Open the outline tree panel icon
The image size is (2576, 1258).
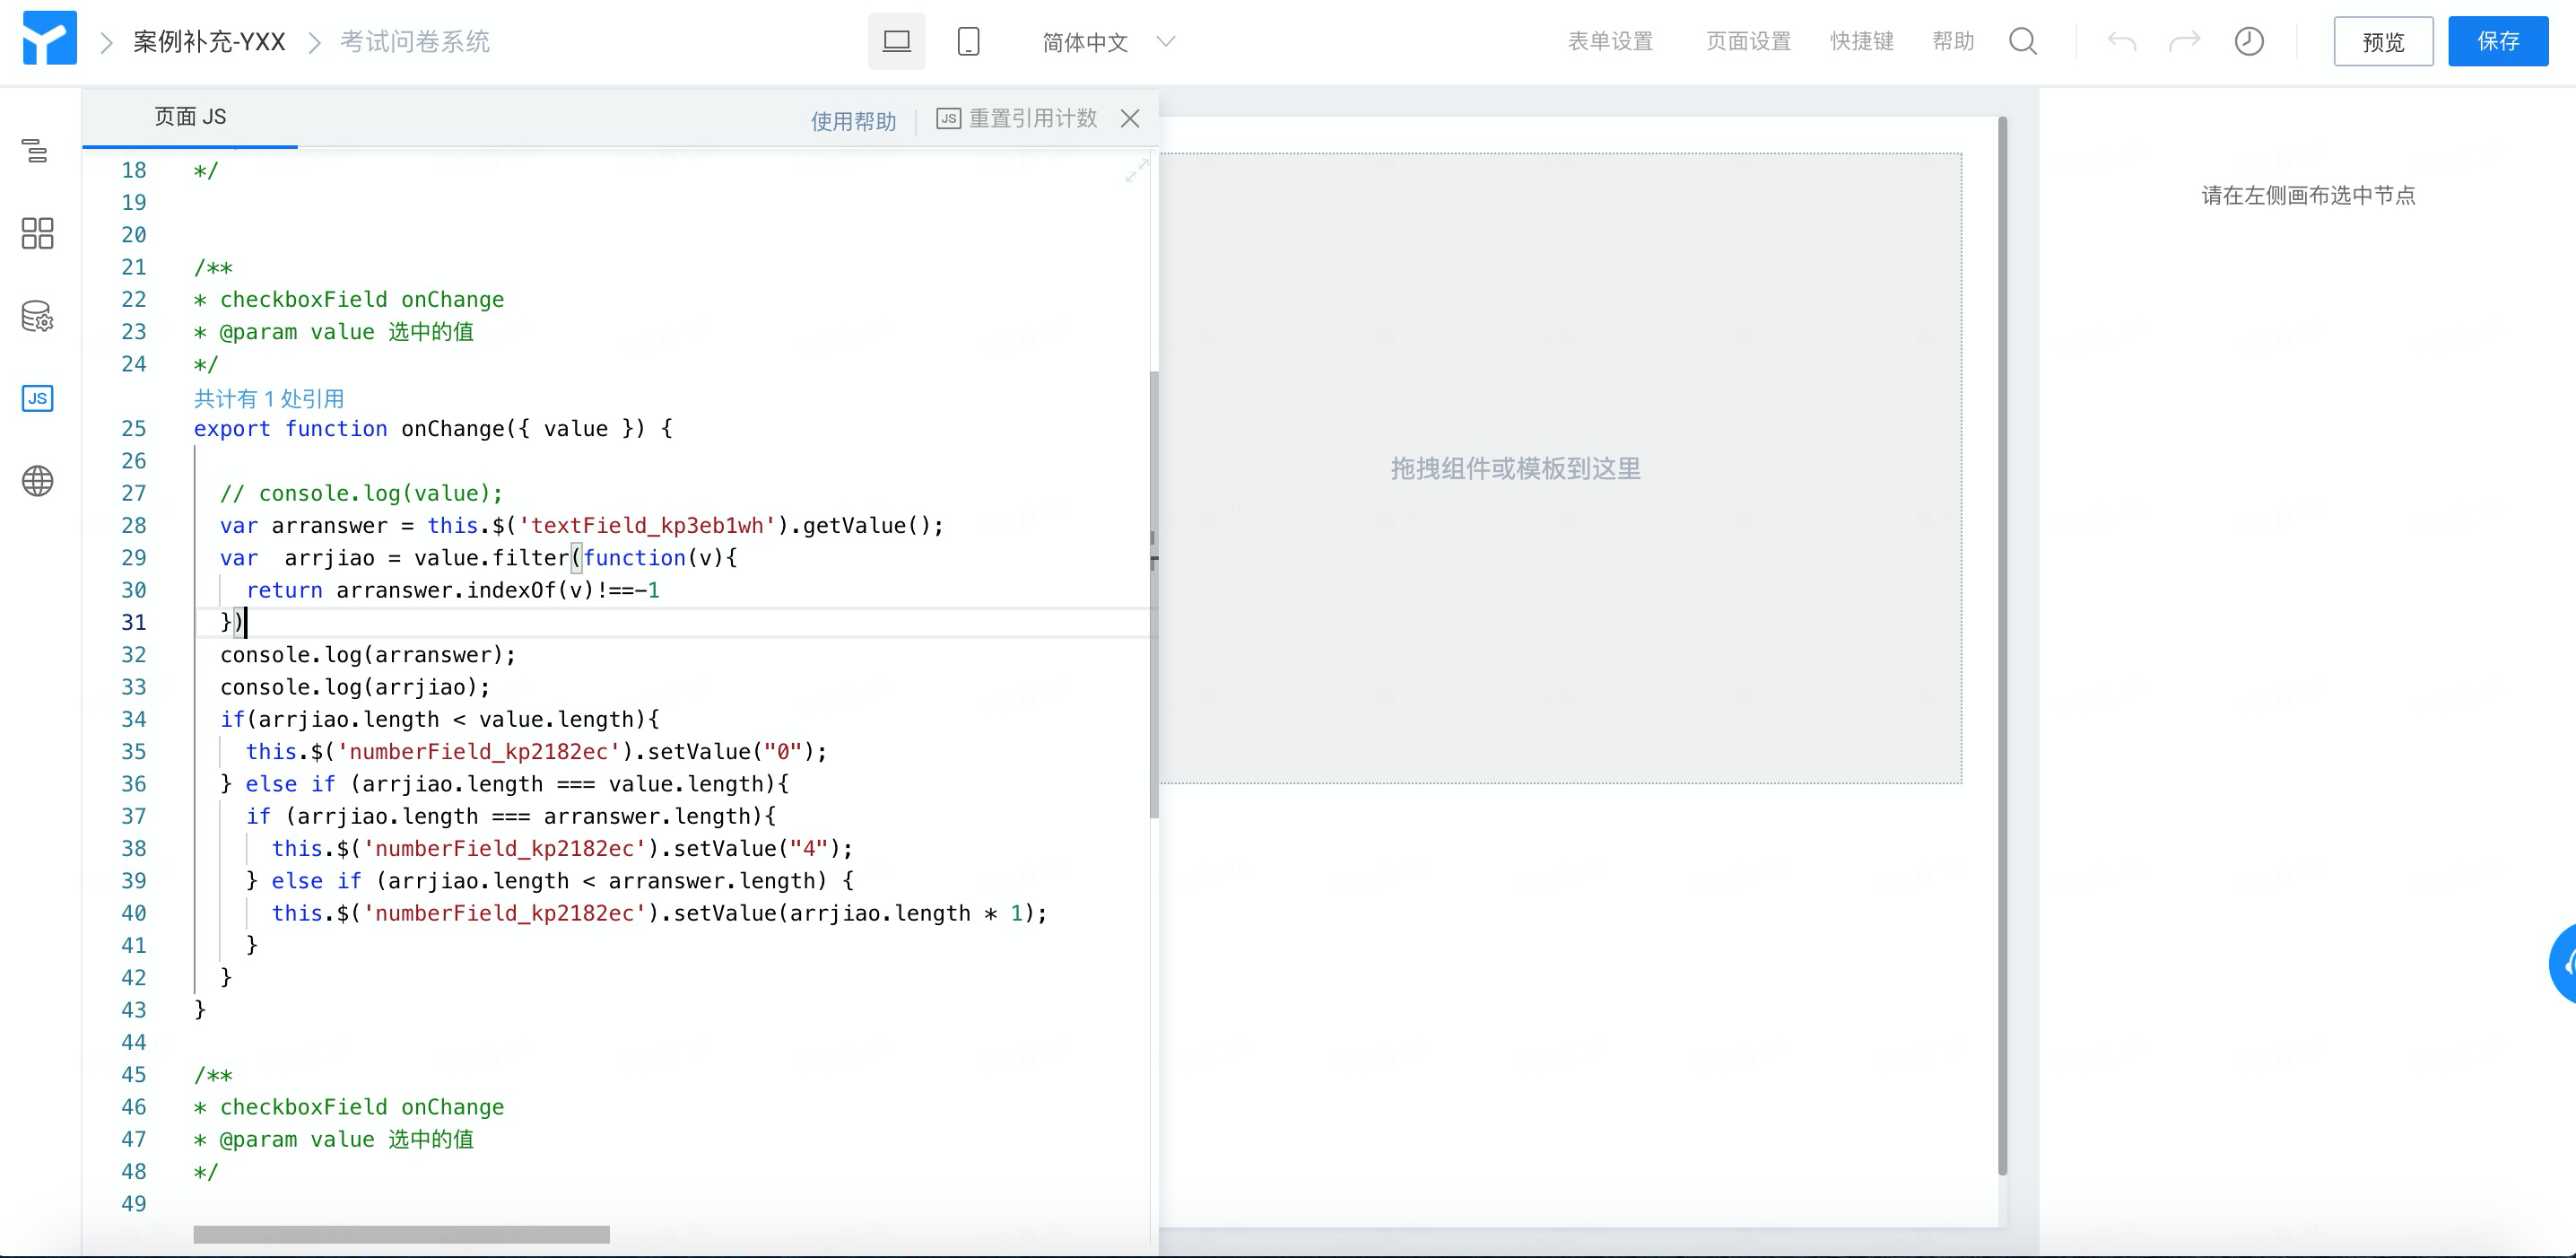coord(36,151)
